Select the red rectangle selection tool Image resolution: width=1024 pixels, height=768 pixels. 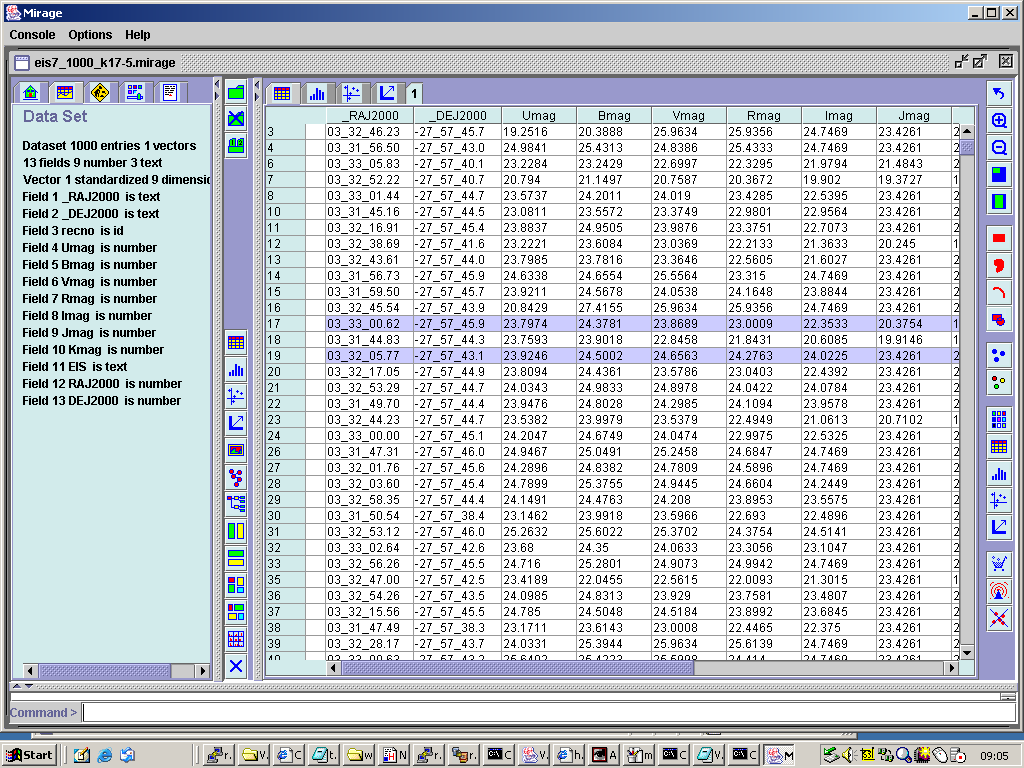click(998, 238)
